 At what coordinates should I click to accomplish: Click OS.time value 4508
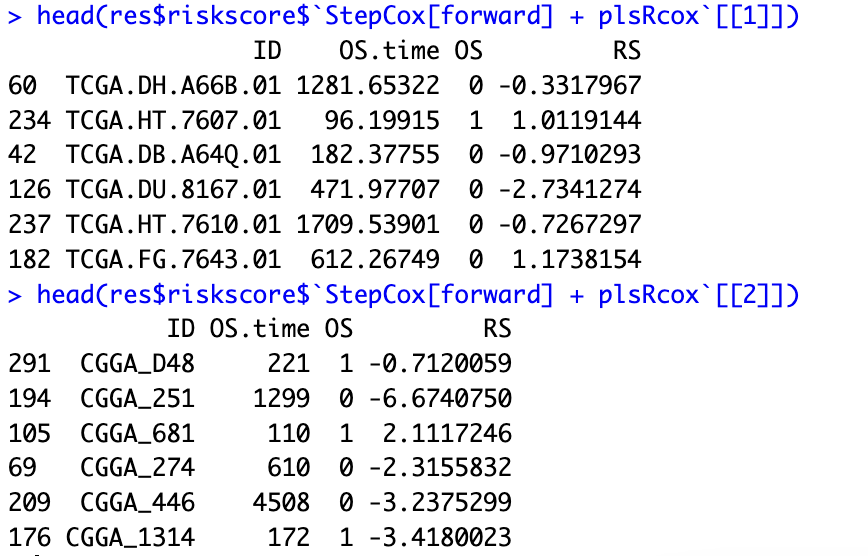click(x=282, y=503)
